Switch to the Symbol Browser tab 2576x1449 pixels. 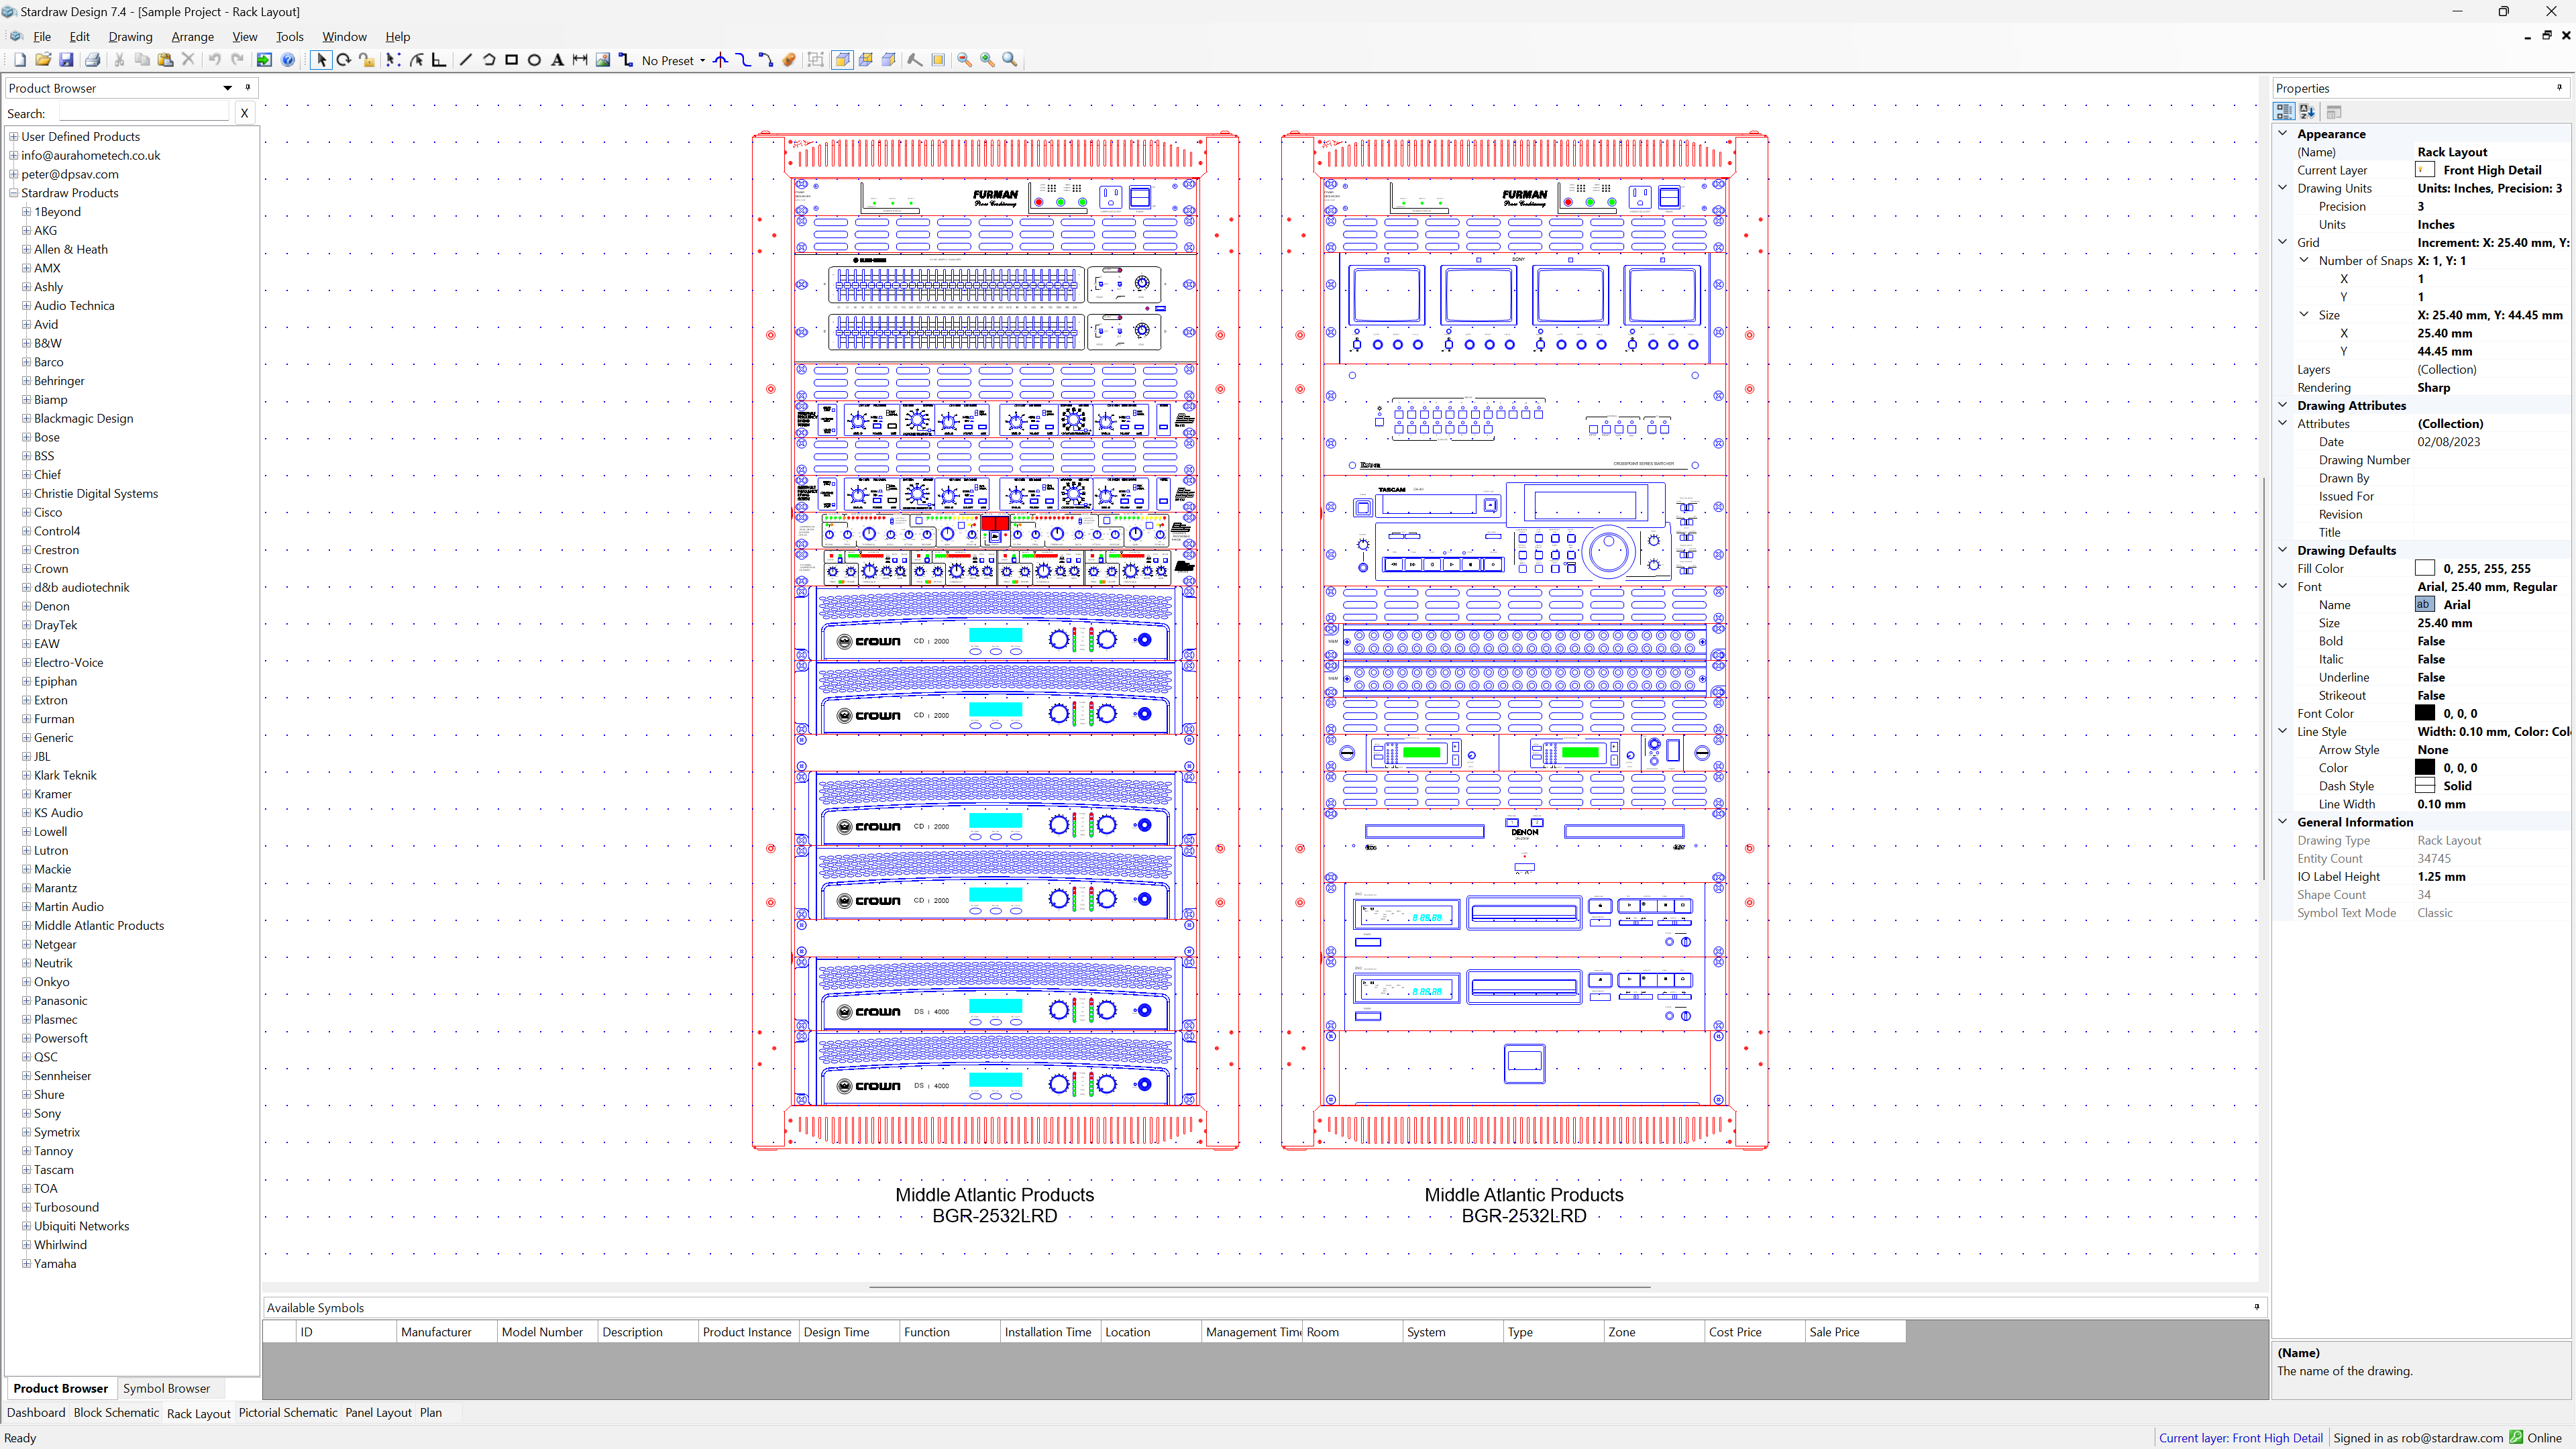pos(166,1388)
